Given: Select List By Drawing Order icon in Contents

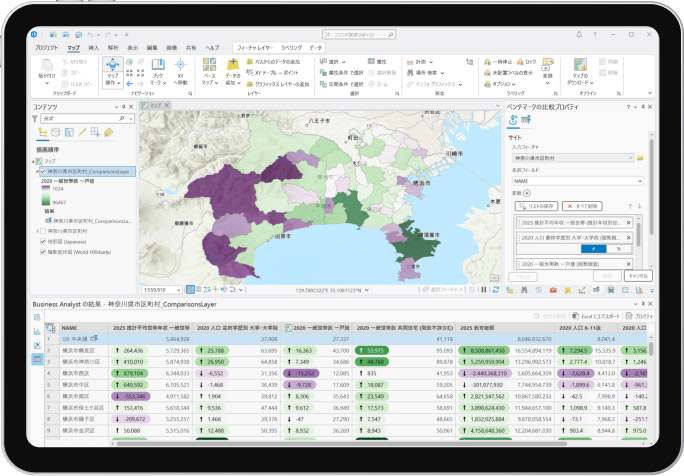Looking at the screenshot, I should pos(44,132).
